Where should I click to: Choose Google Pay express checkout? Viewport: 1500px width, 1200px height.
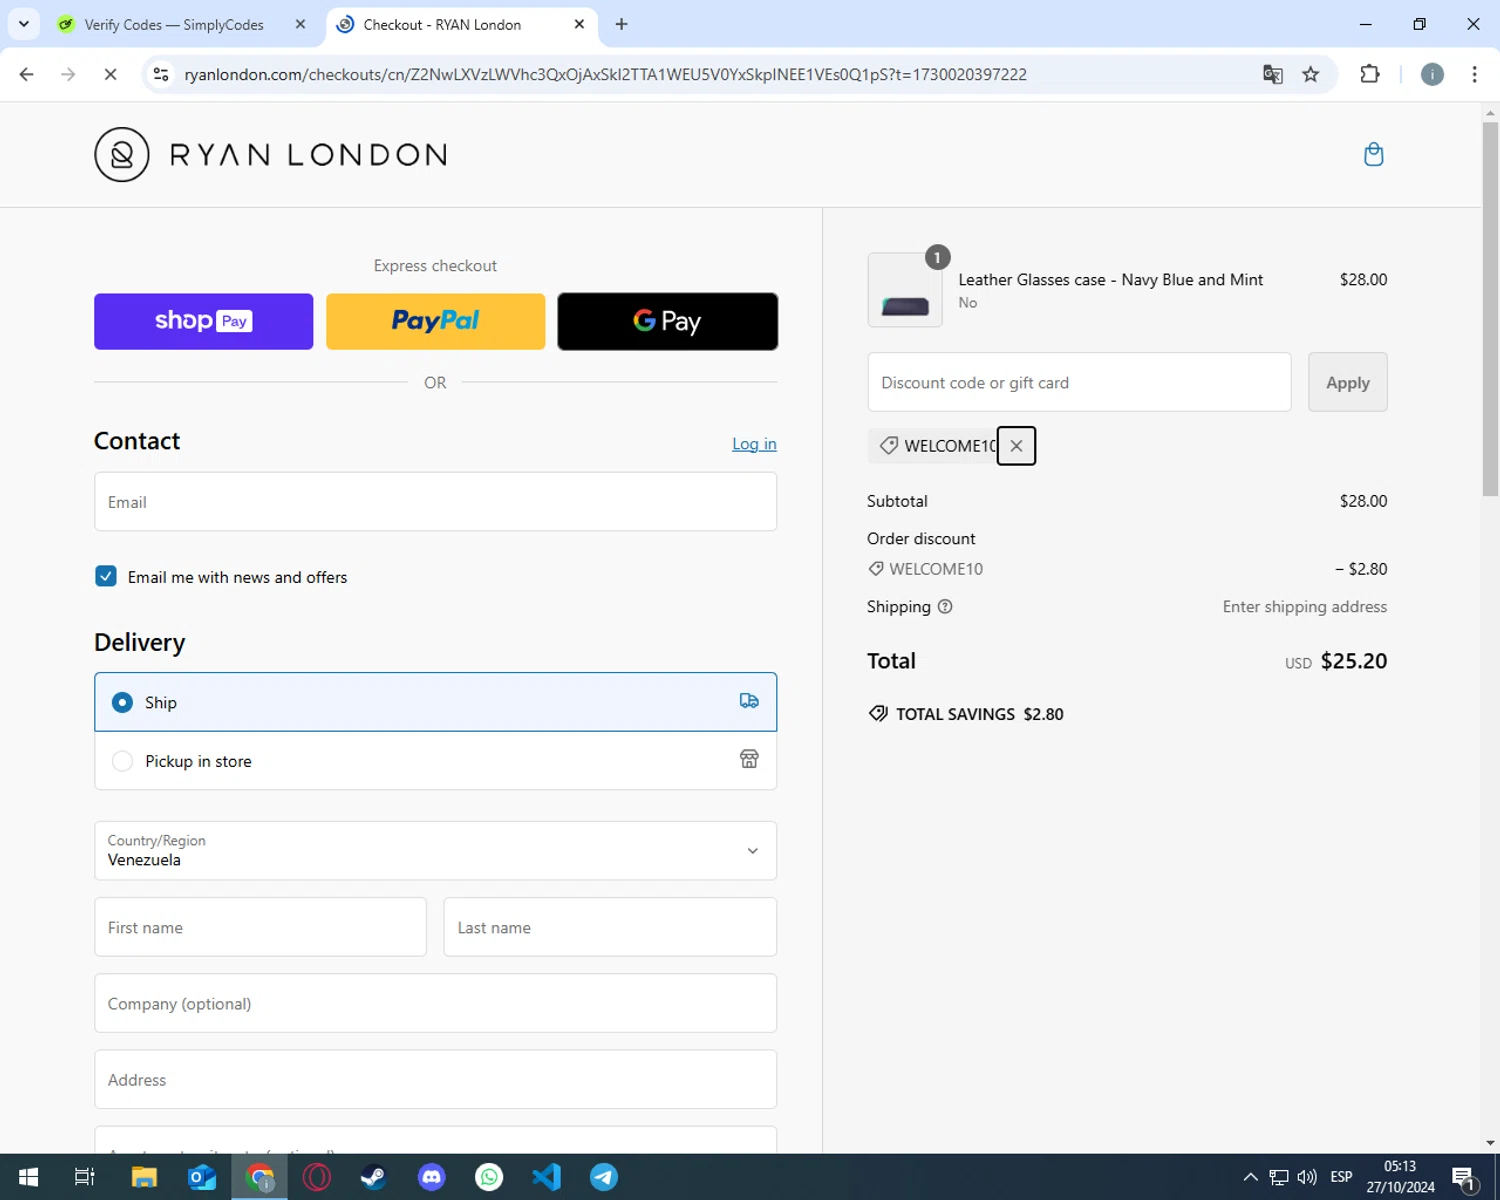pos(667,321)
